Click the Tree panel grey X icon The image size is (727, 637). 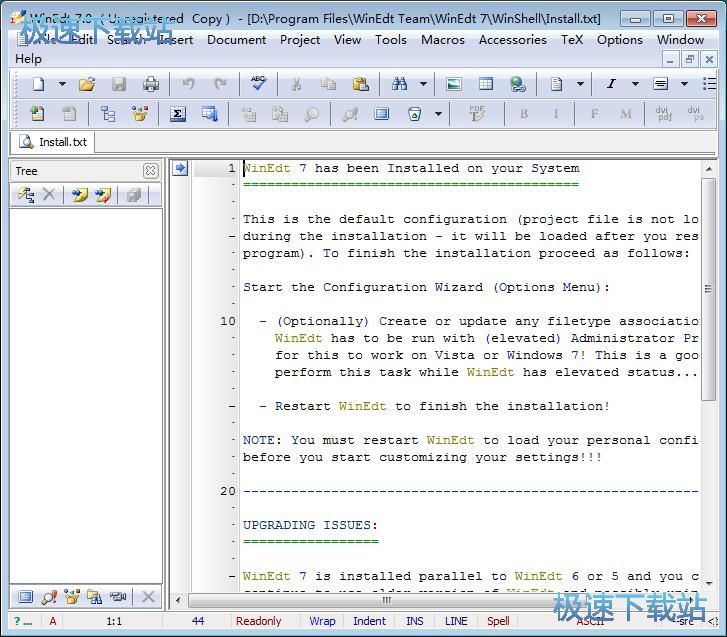click(x=49, y=195)
